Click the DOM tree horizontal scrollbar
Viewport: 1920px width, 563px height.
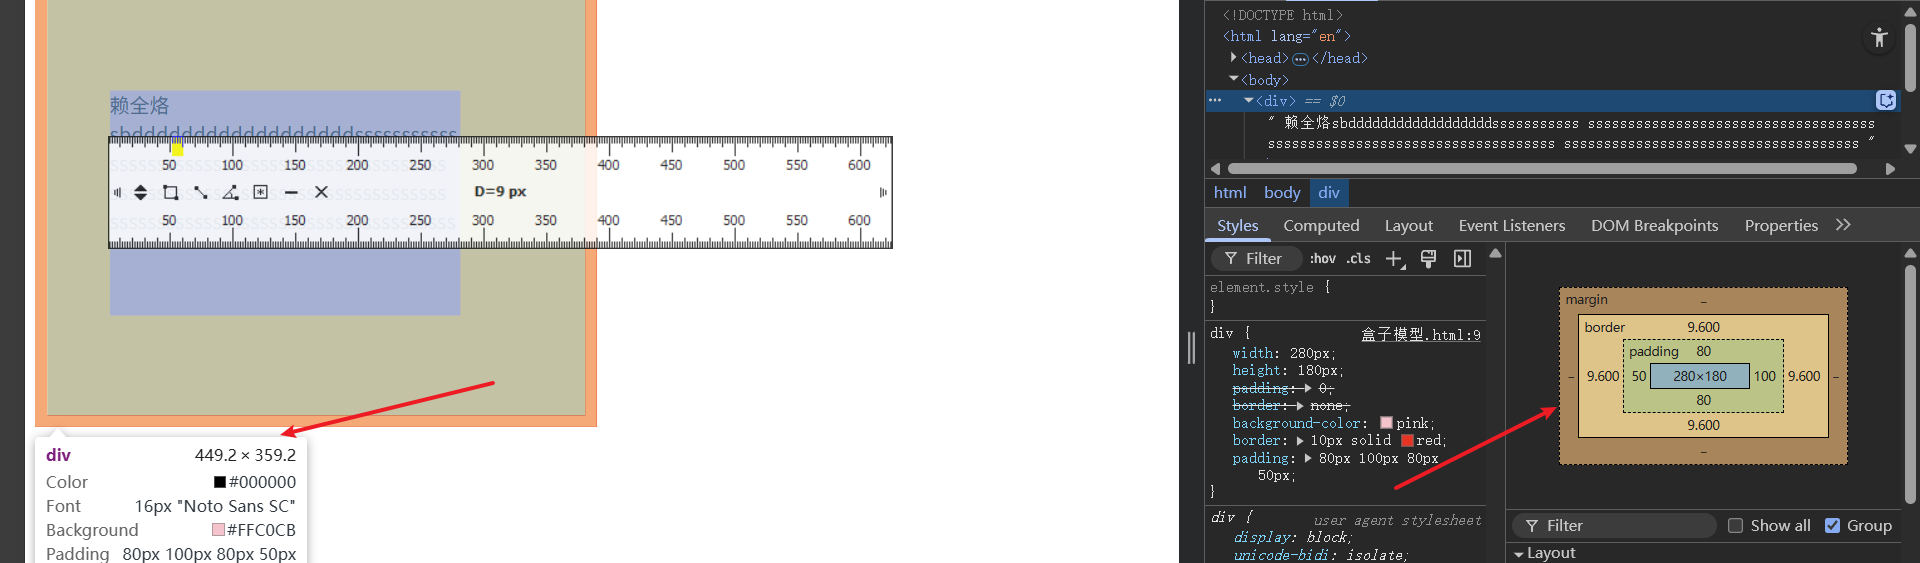(1541, 169)
